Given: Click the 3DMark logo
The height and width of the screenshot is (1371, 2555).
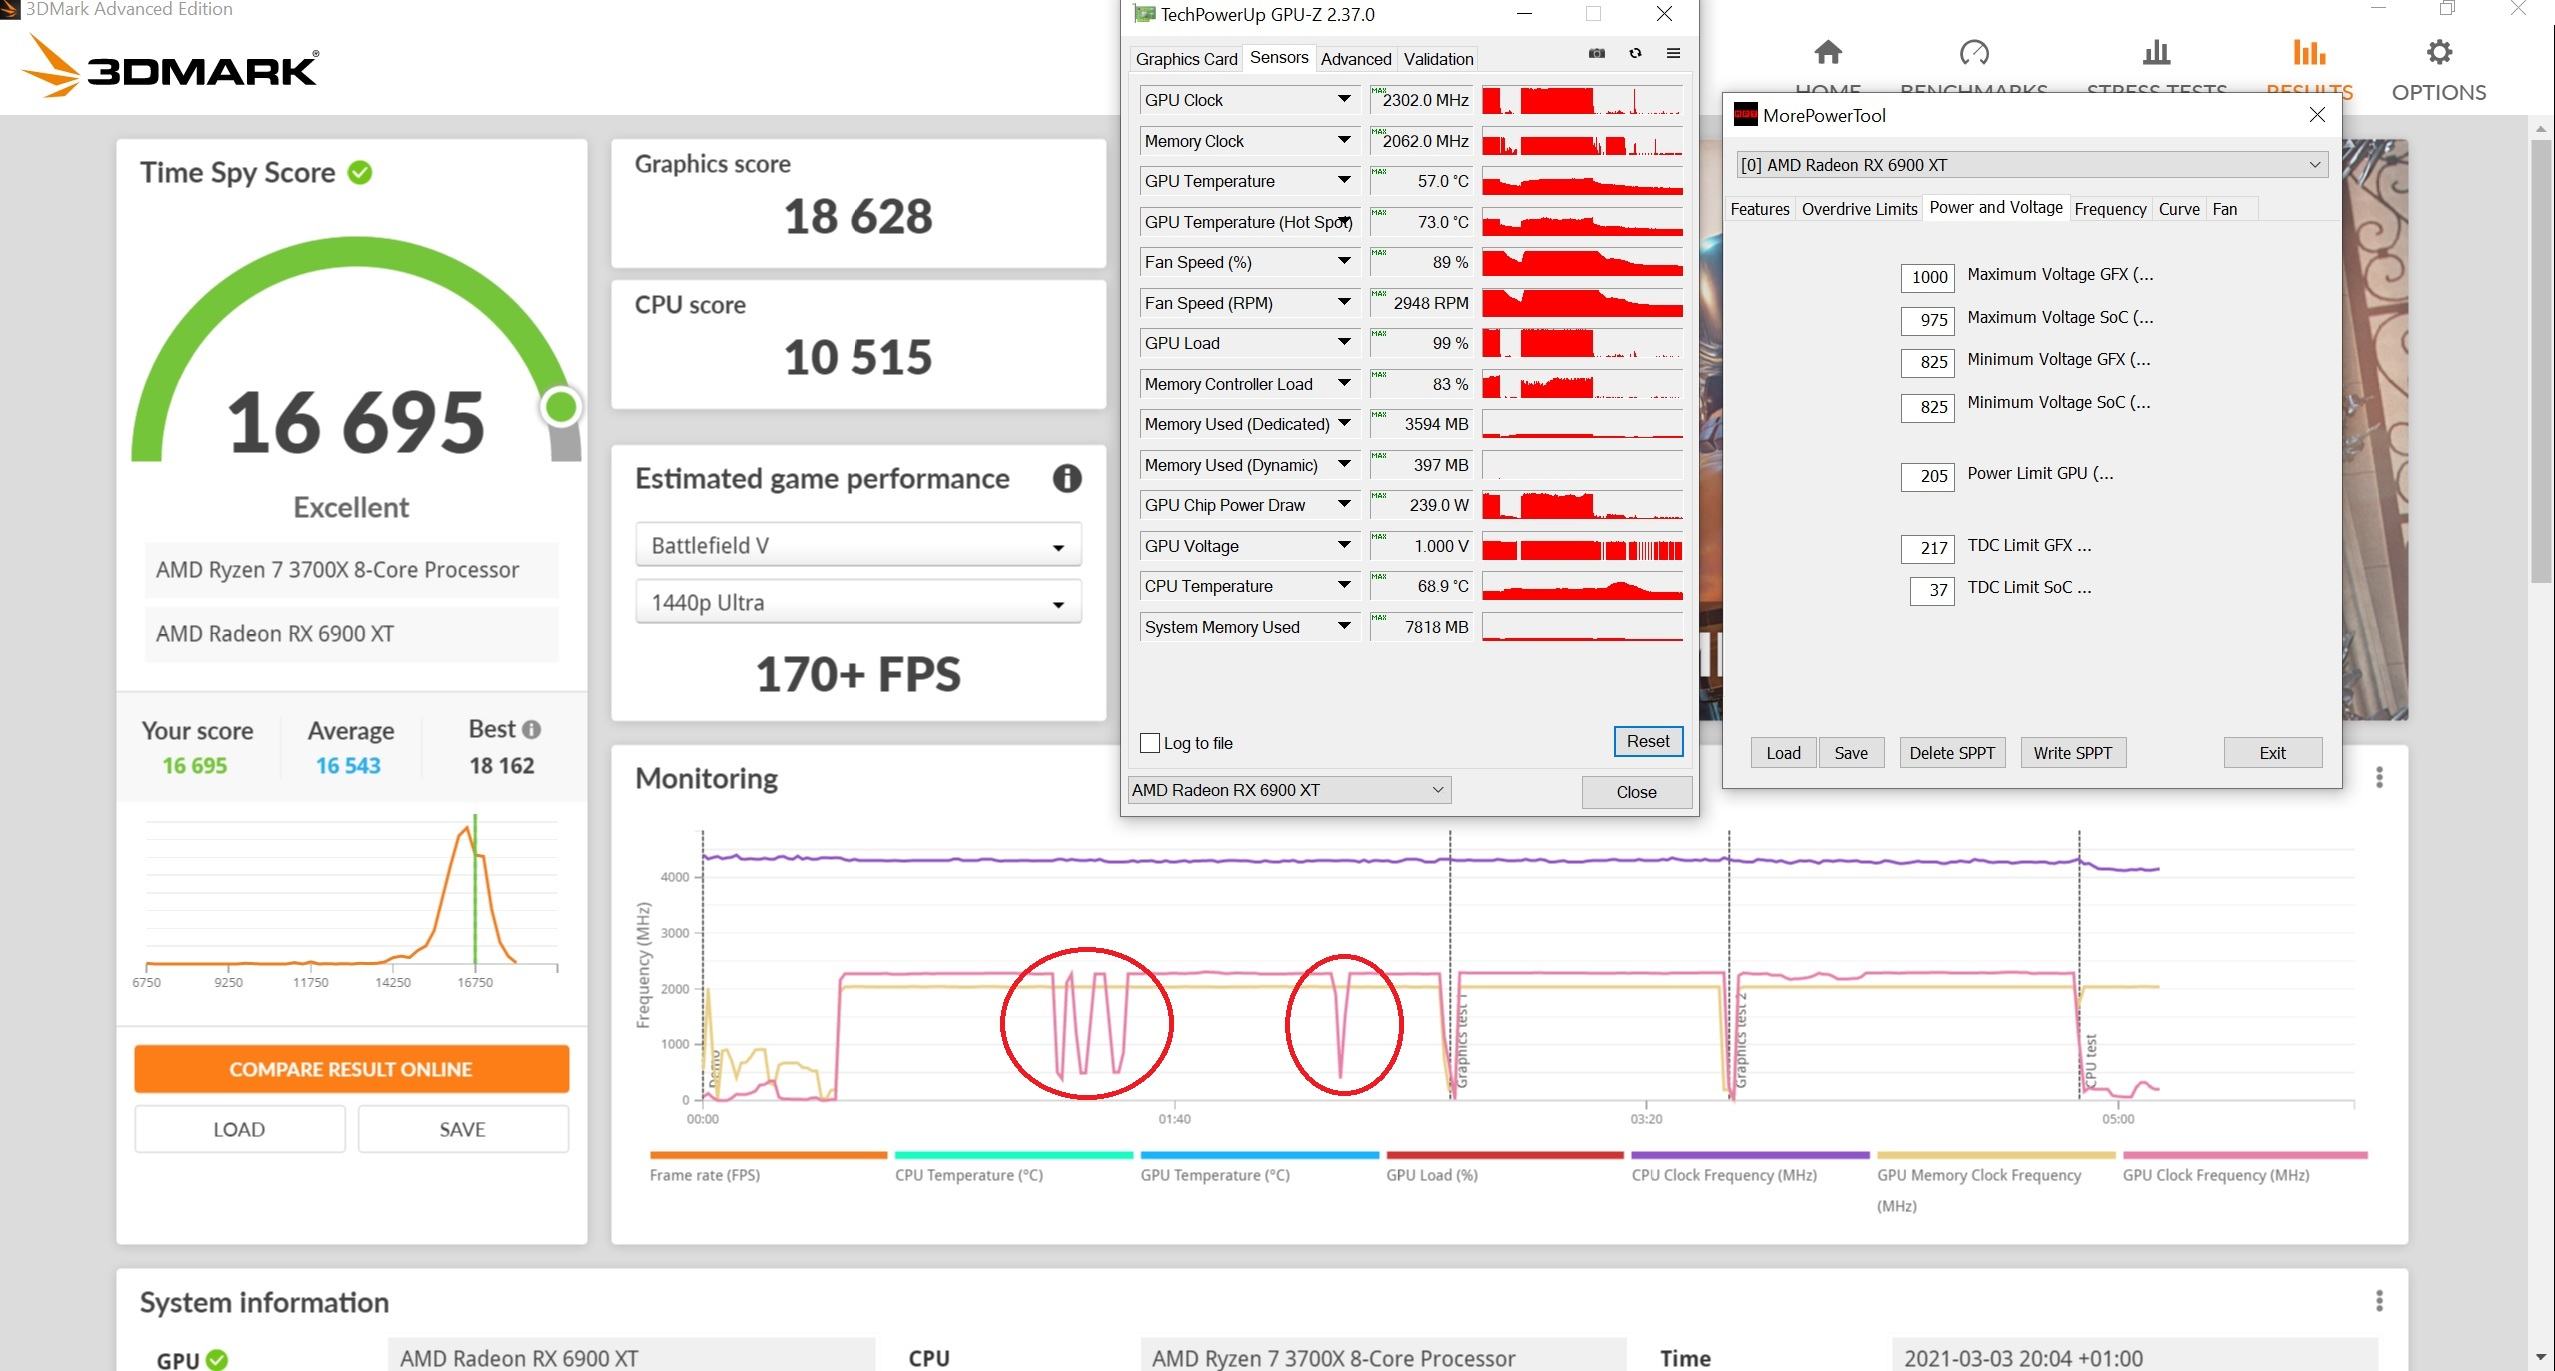Looking at the screenshot, I should pyautogui.click(x=170, y=66).
